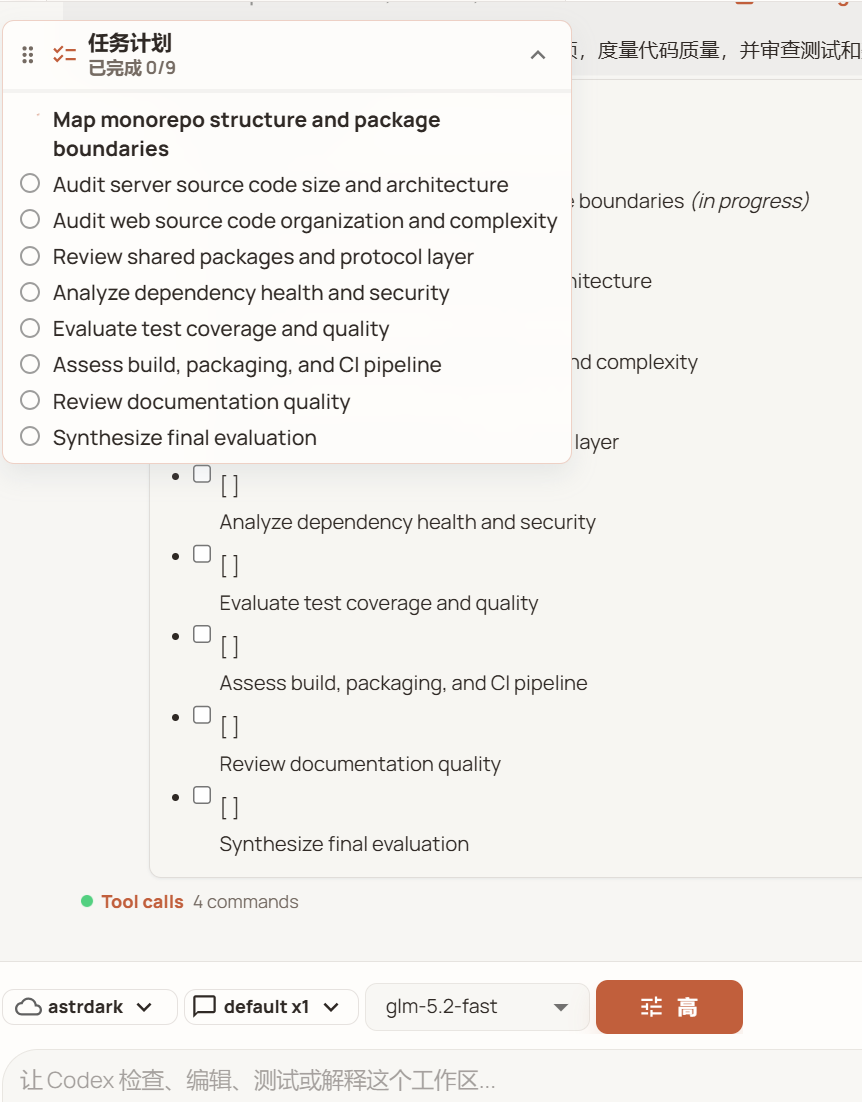Click the checklist icon beside 任务计划

click(x=65, y=54)
